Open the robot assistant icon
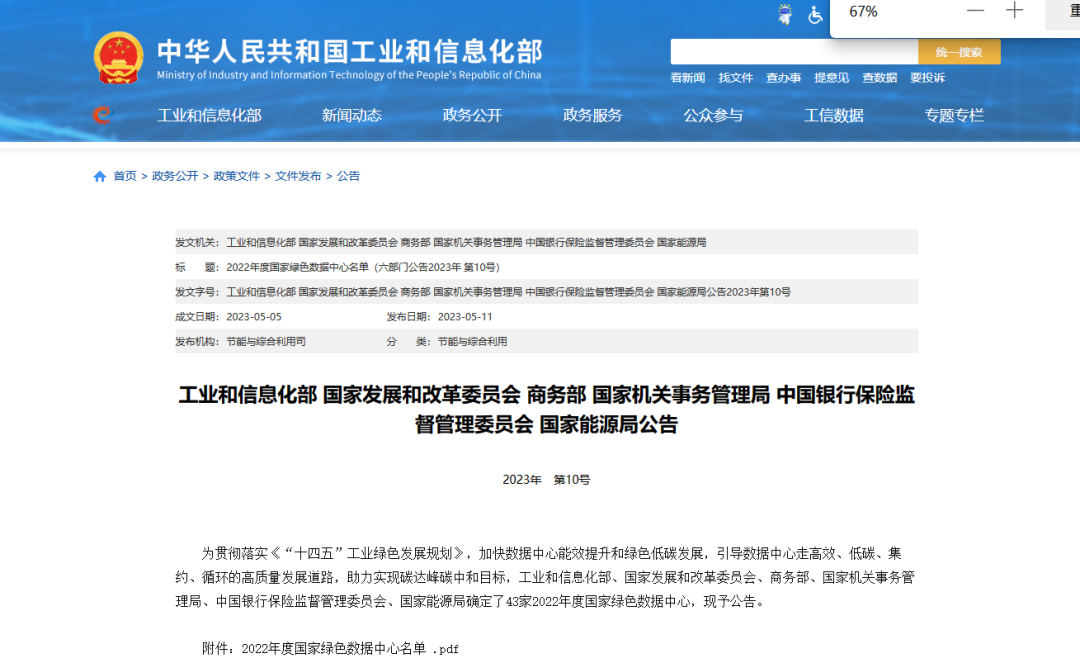The image size is (1080, 663). coord(785,14)
